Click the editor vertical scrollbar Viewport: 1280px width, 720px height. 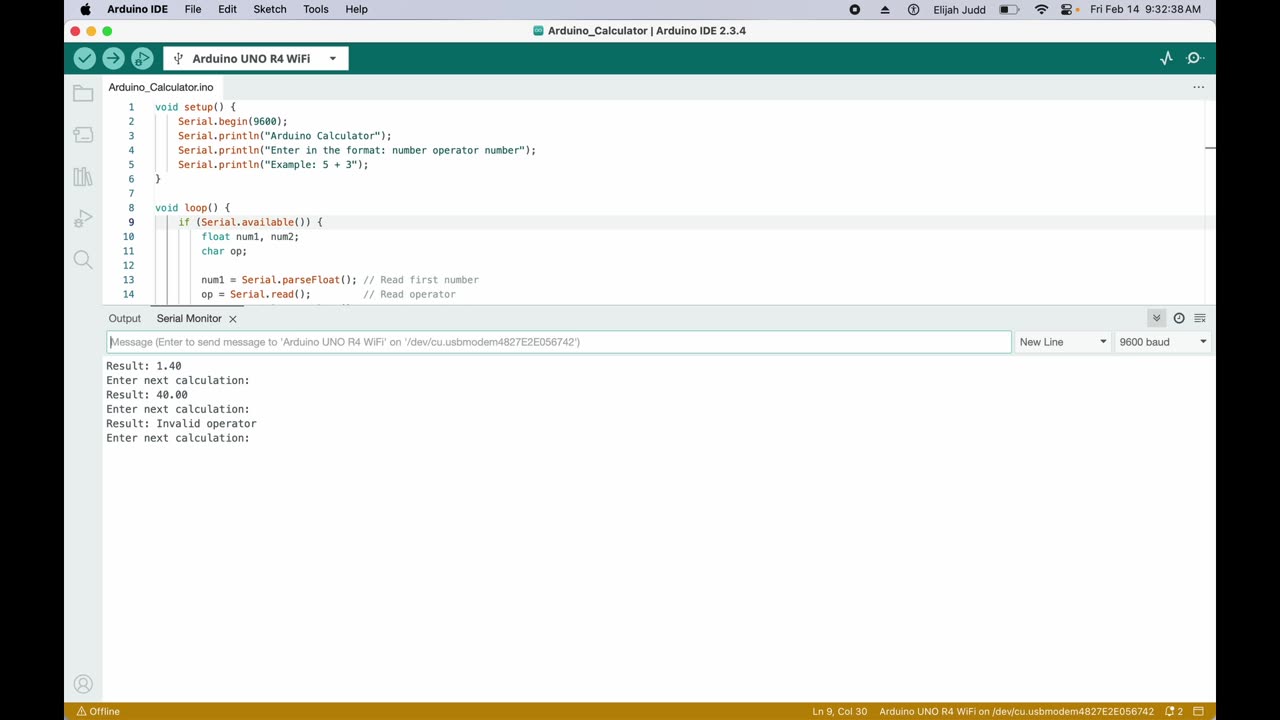point(1210,200)
